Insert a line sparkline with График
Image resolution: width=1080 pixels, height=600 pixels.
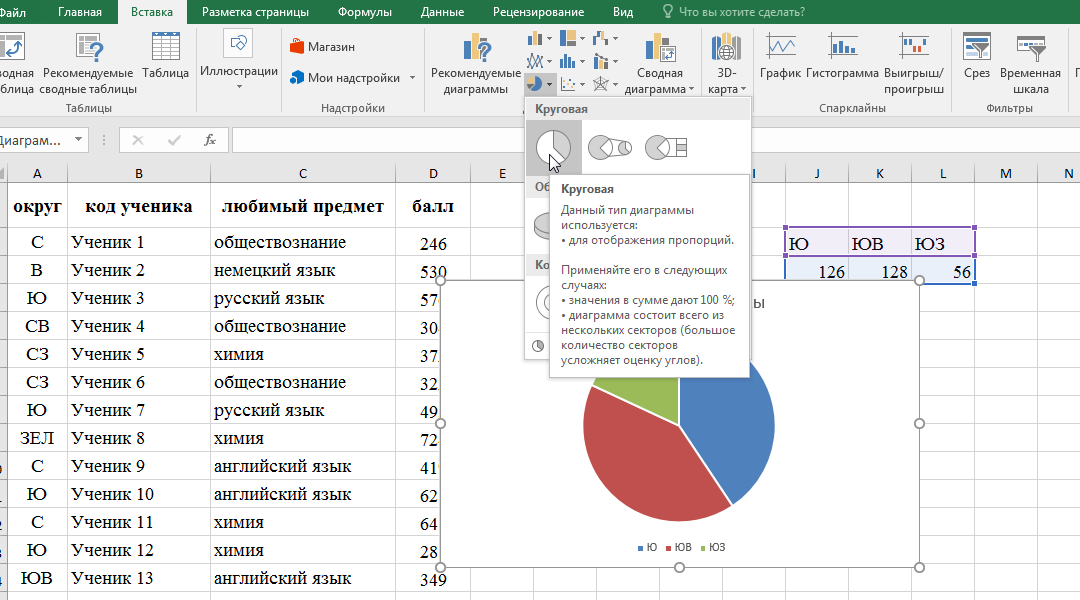(x=780, y=56)
